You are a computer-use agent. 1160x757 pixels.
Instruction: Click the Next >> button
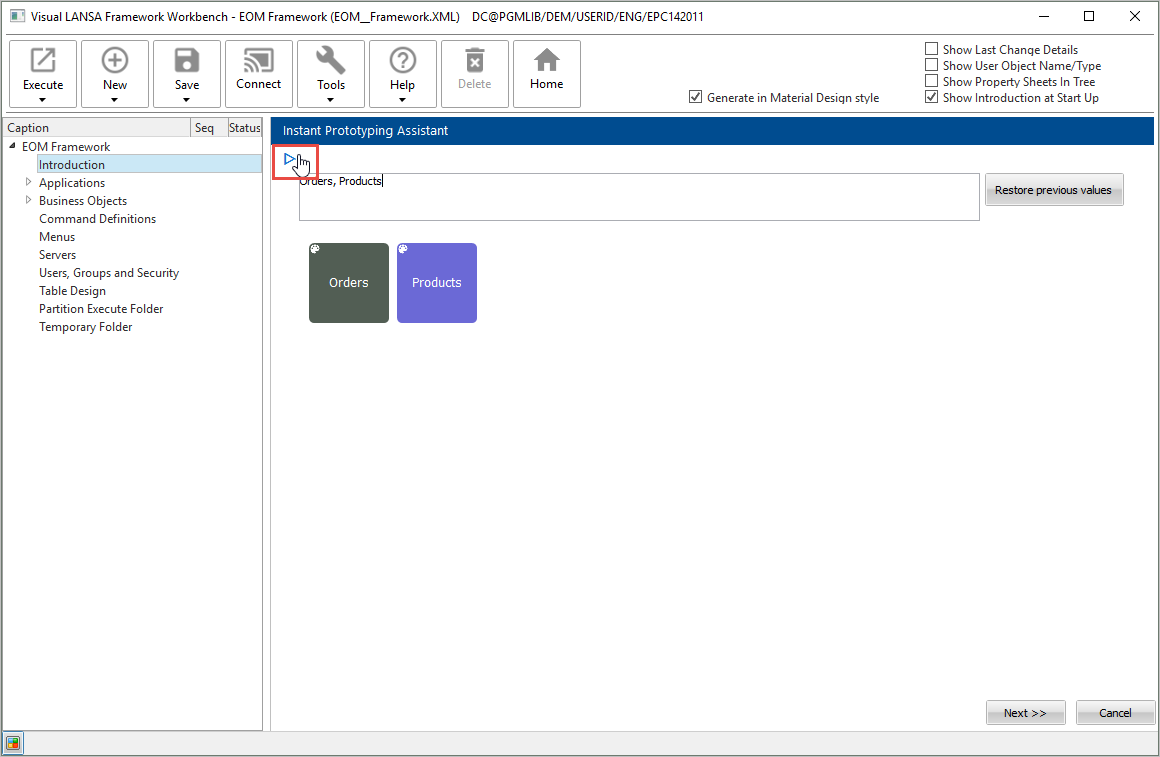(1025, 713)
